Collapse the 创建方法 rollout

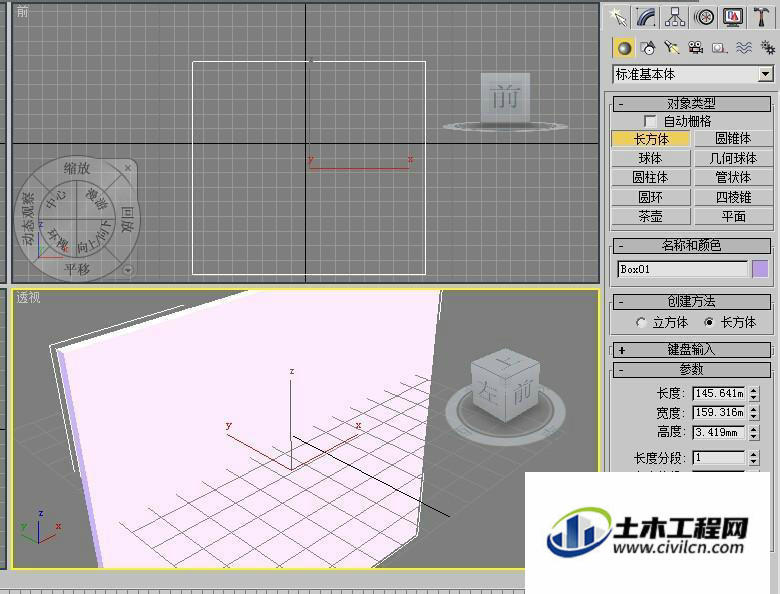(692, 301)
